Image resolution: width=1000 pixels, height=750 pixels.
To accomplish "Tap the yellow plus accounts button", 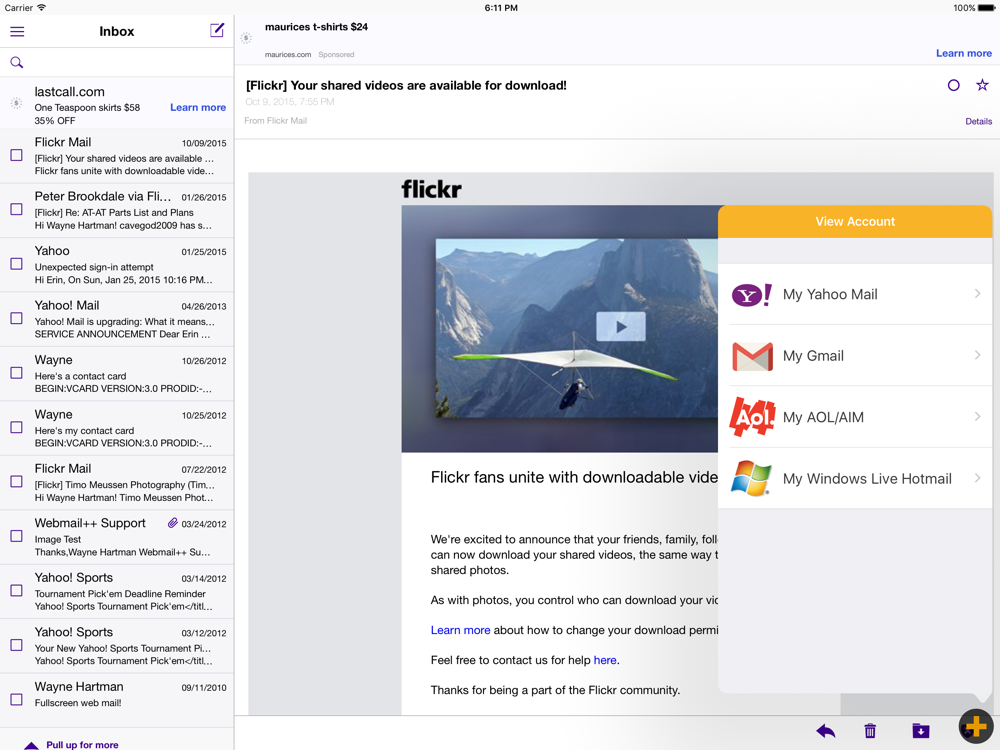I will tap(976, 726).
